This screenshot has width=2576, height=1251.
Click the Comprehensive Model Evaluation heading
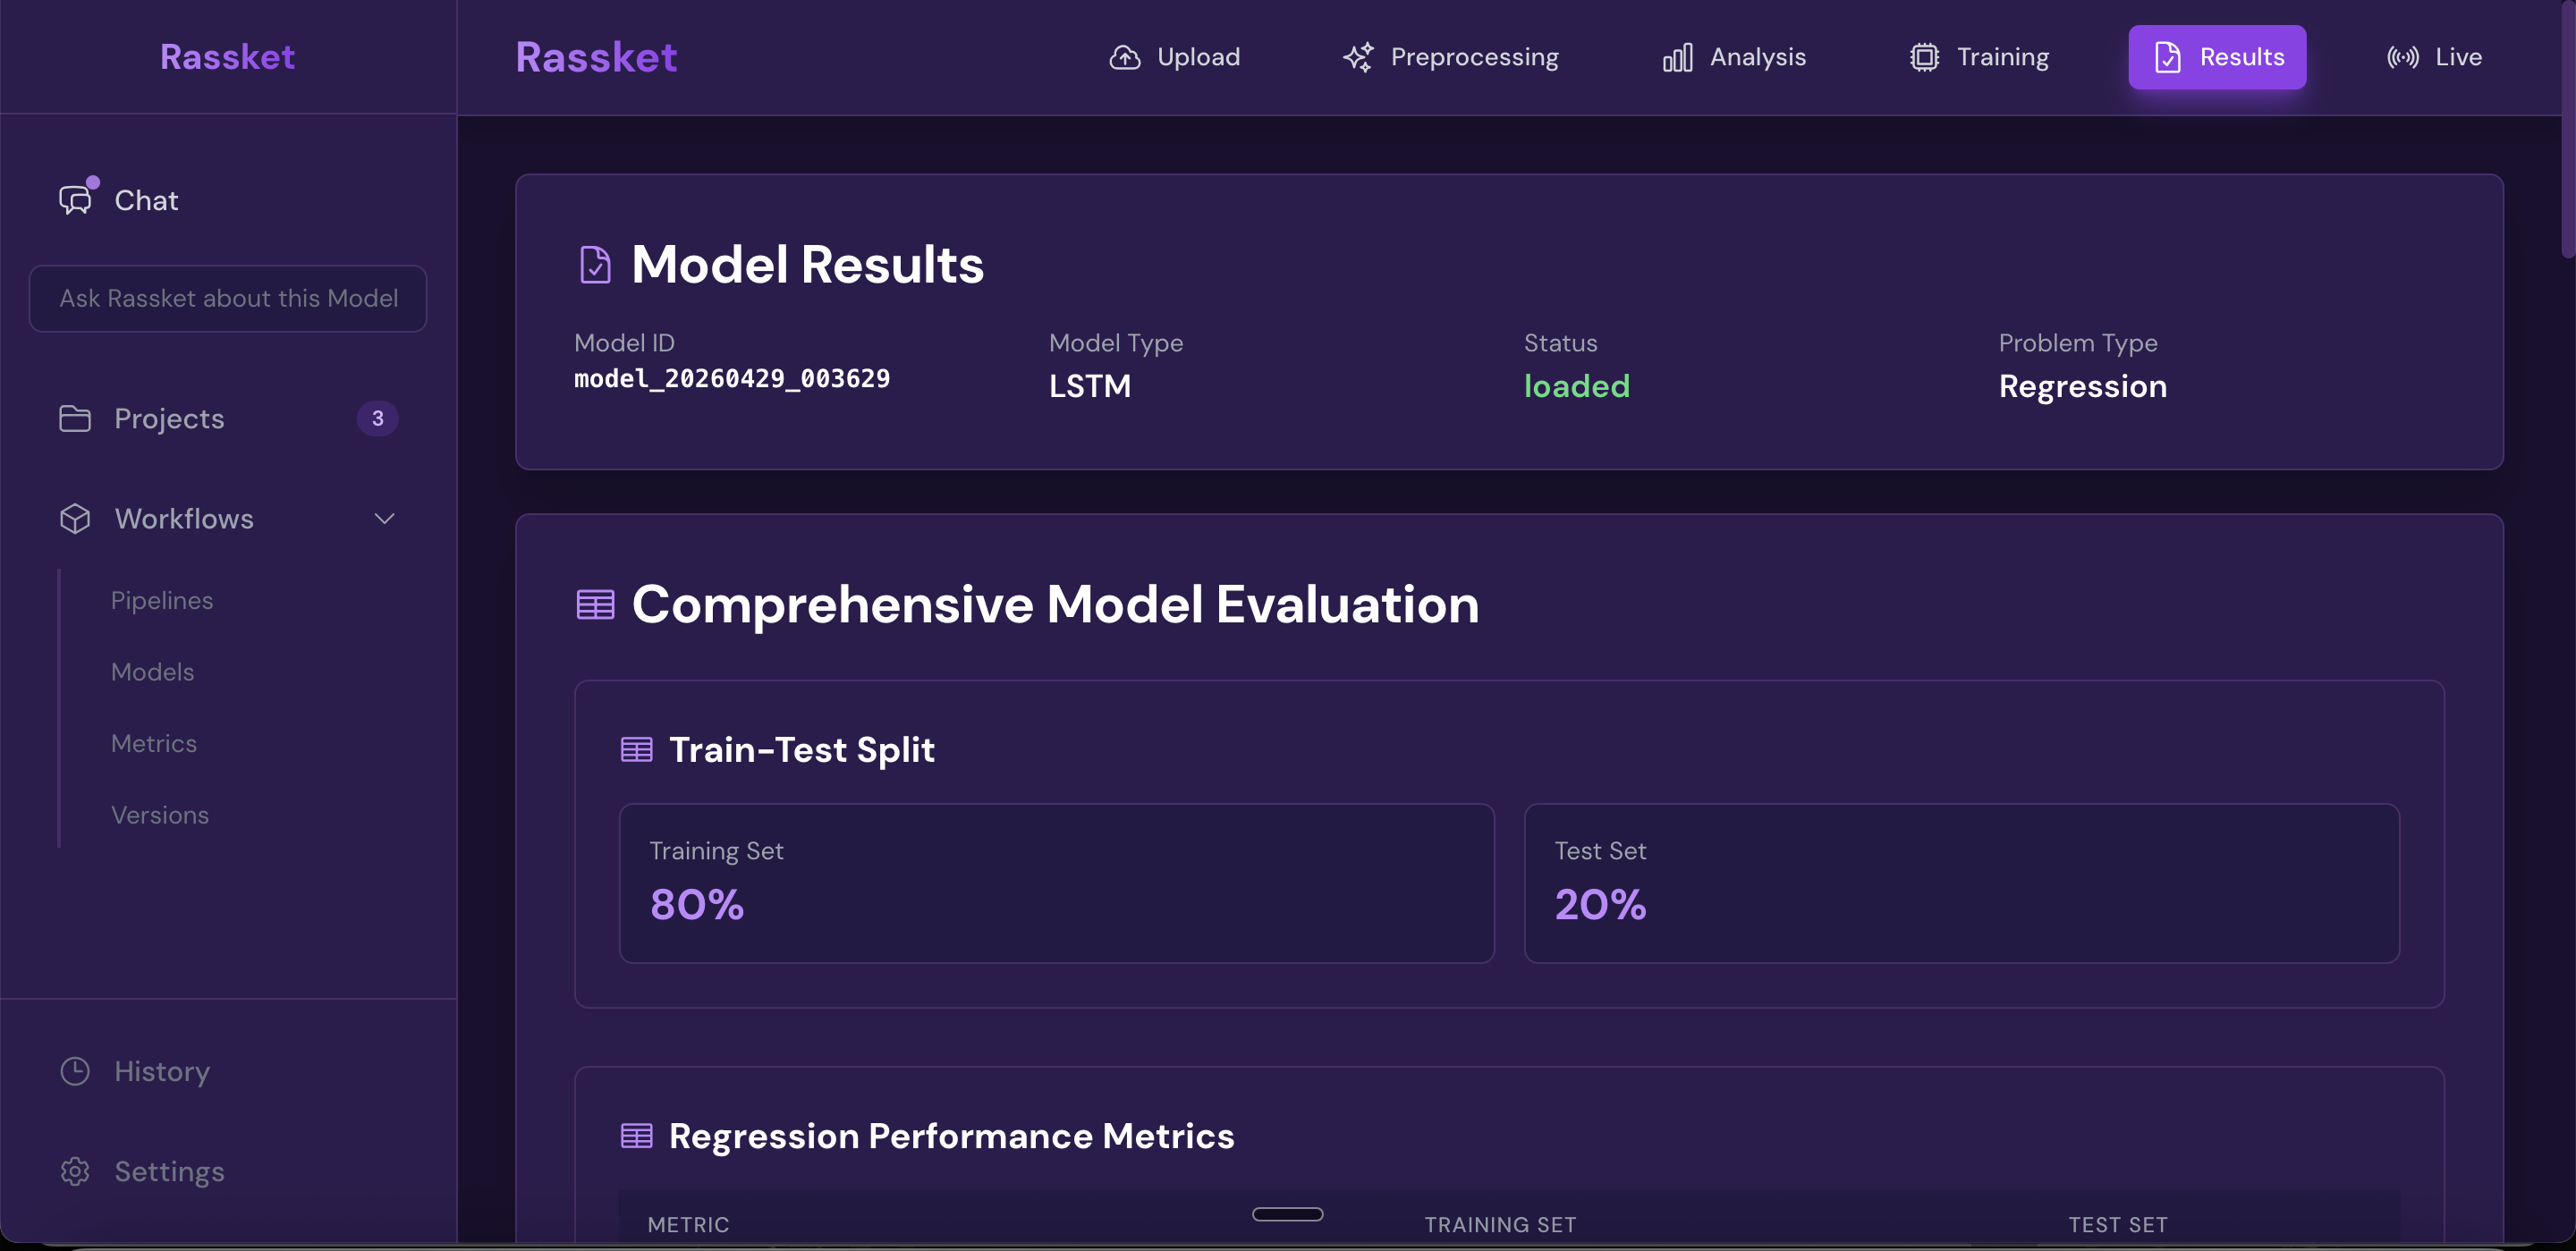(1055, 605)
